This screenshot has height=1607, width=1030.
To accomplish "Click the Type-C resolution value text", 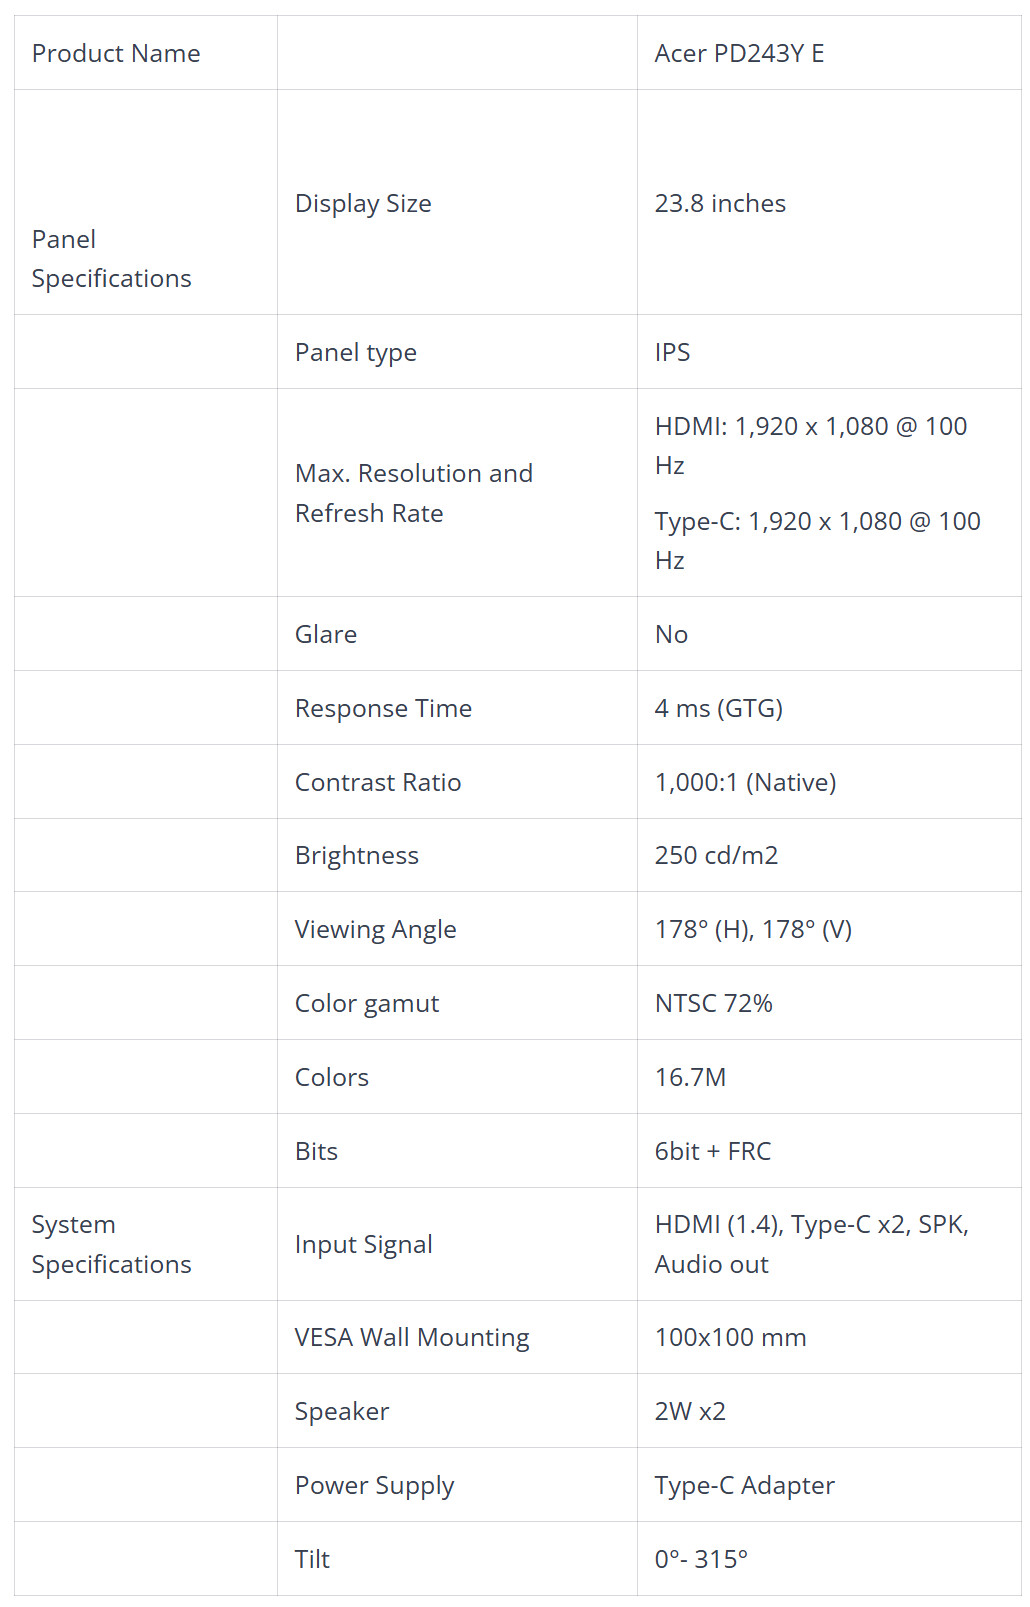I will point(817,540).
